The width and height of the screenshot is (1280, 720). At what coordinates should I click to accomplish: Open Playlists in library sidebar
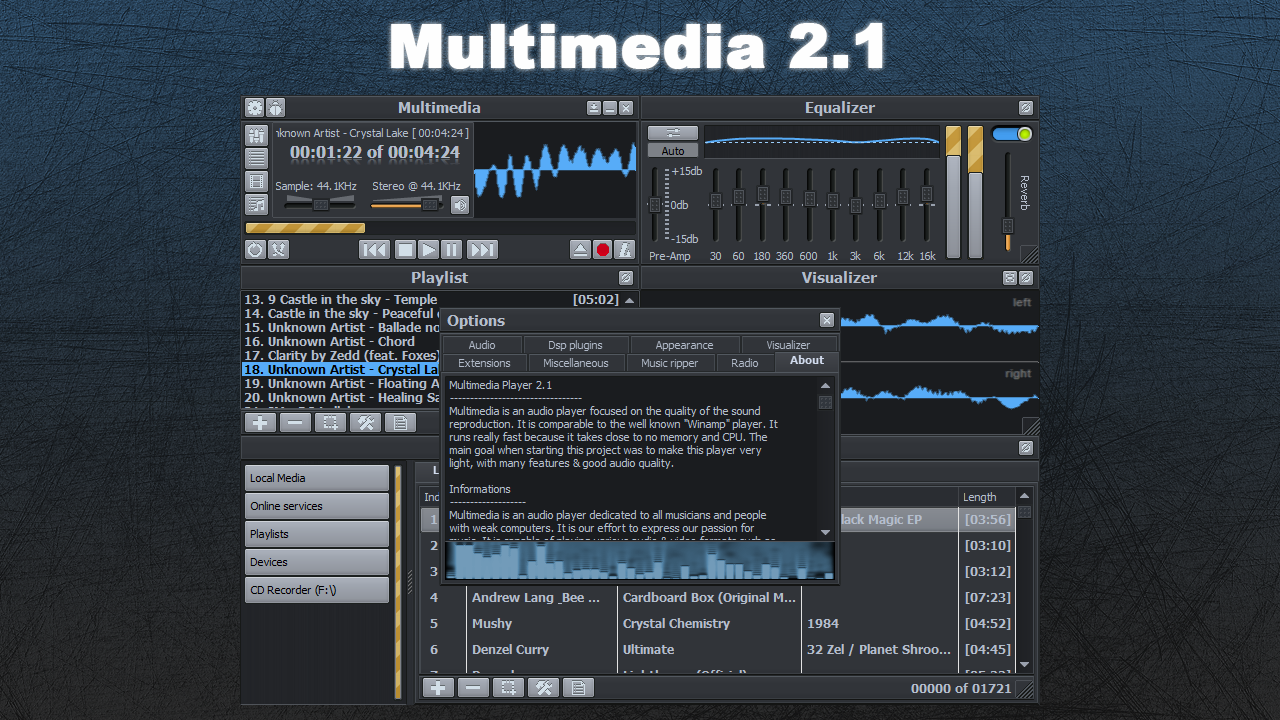[x=317, y=534]
